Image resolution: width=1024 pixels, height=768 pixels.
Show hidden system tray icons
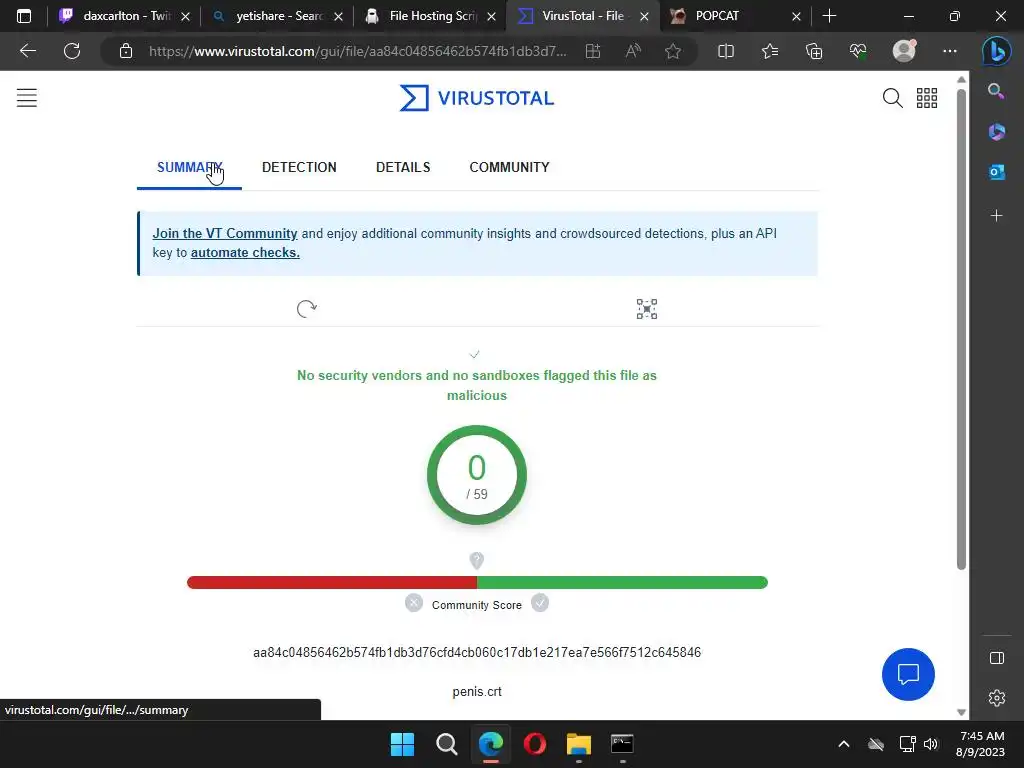[x=844, y=744]
